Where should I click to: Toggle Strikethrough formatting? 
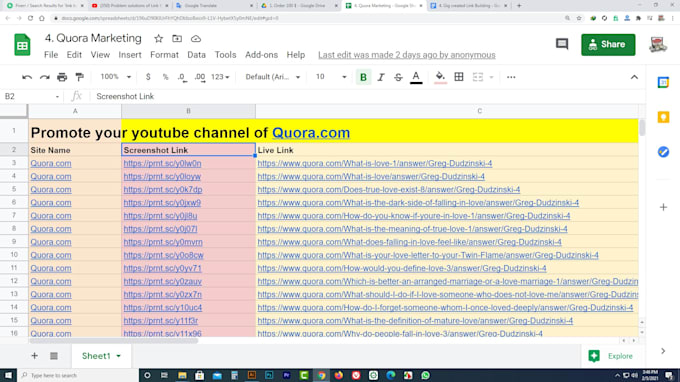(x=398, y=77)
